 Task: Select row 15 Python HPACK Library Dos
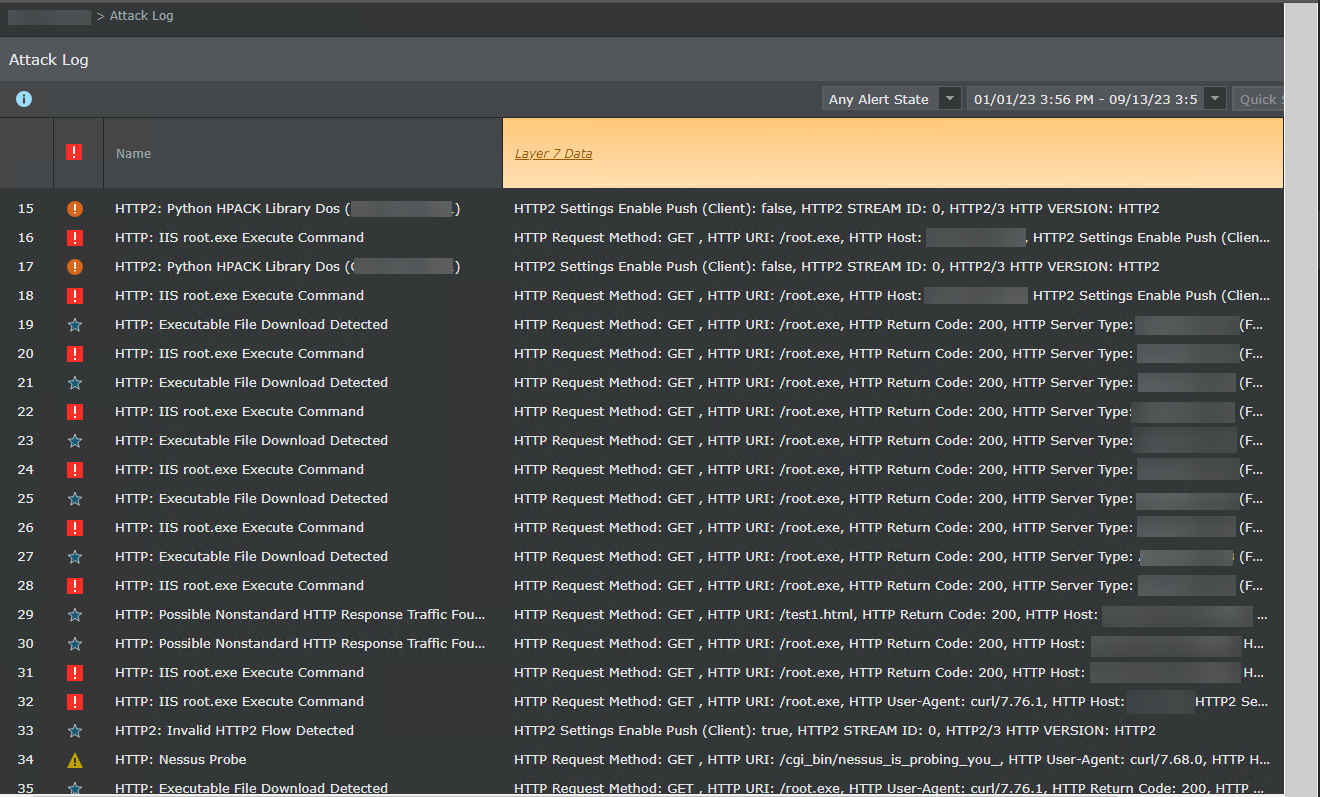[287, 209]
